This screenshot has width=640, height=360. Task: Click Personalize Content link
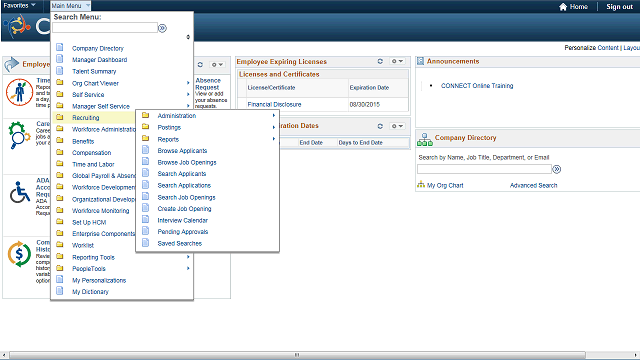[x=591, y=48]
